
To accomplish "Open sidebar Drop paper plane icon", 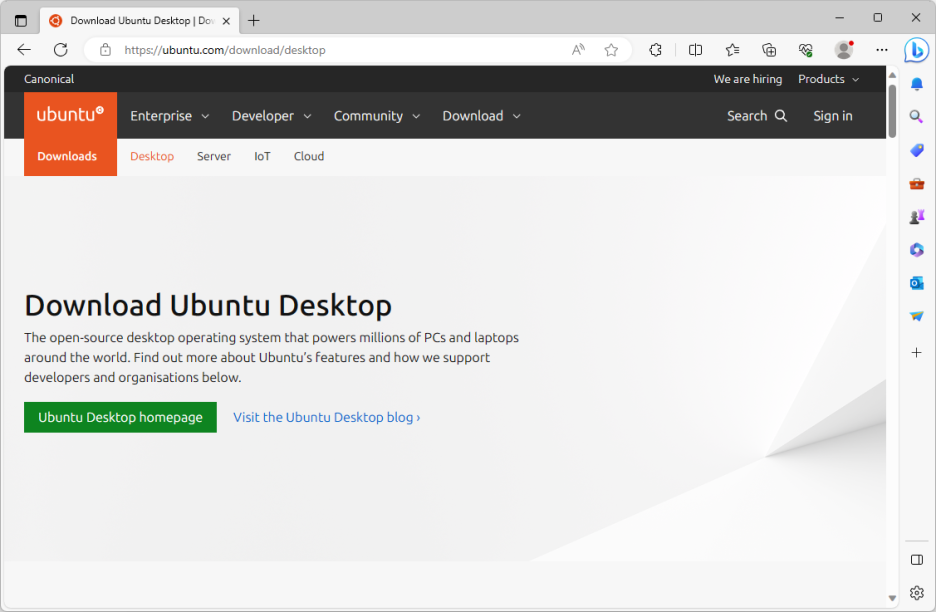I will (x=917, y=316).
